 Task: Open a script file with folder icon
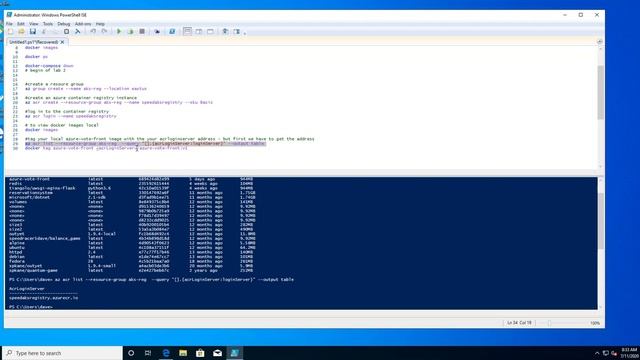21,31
